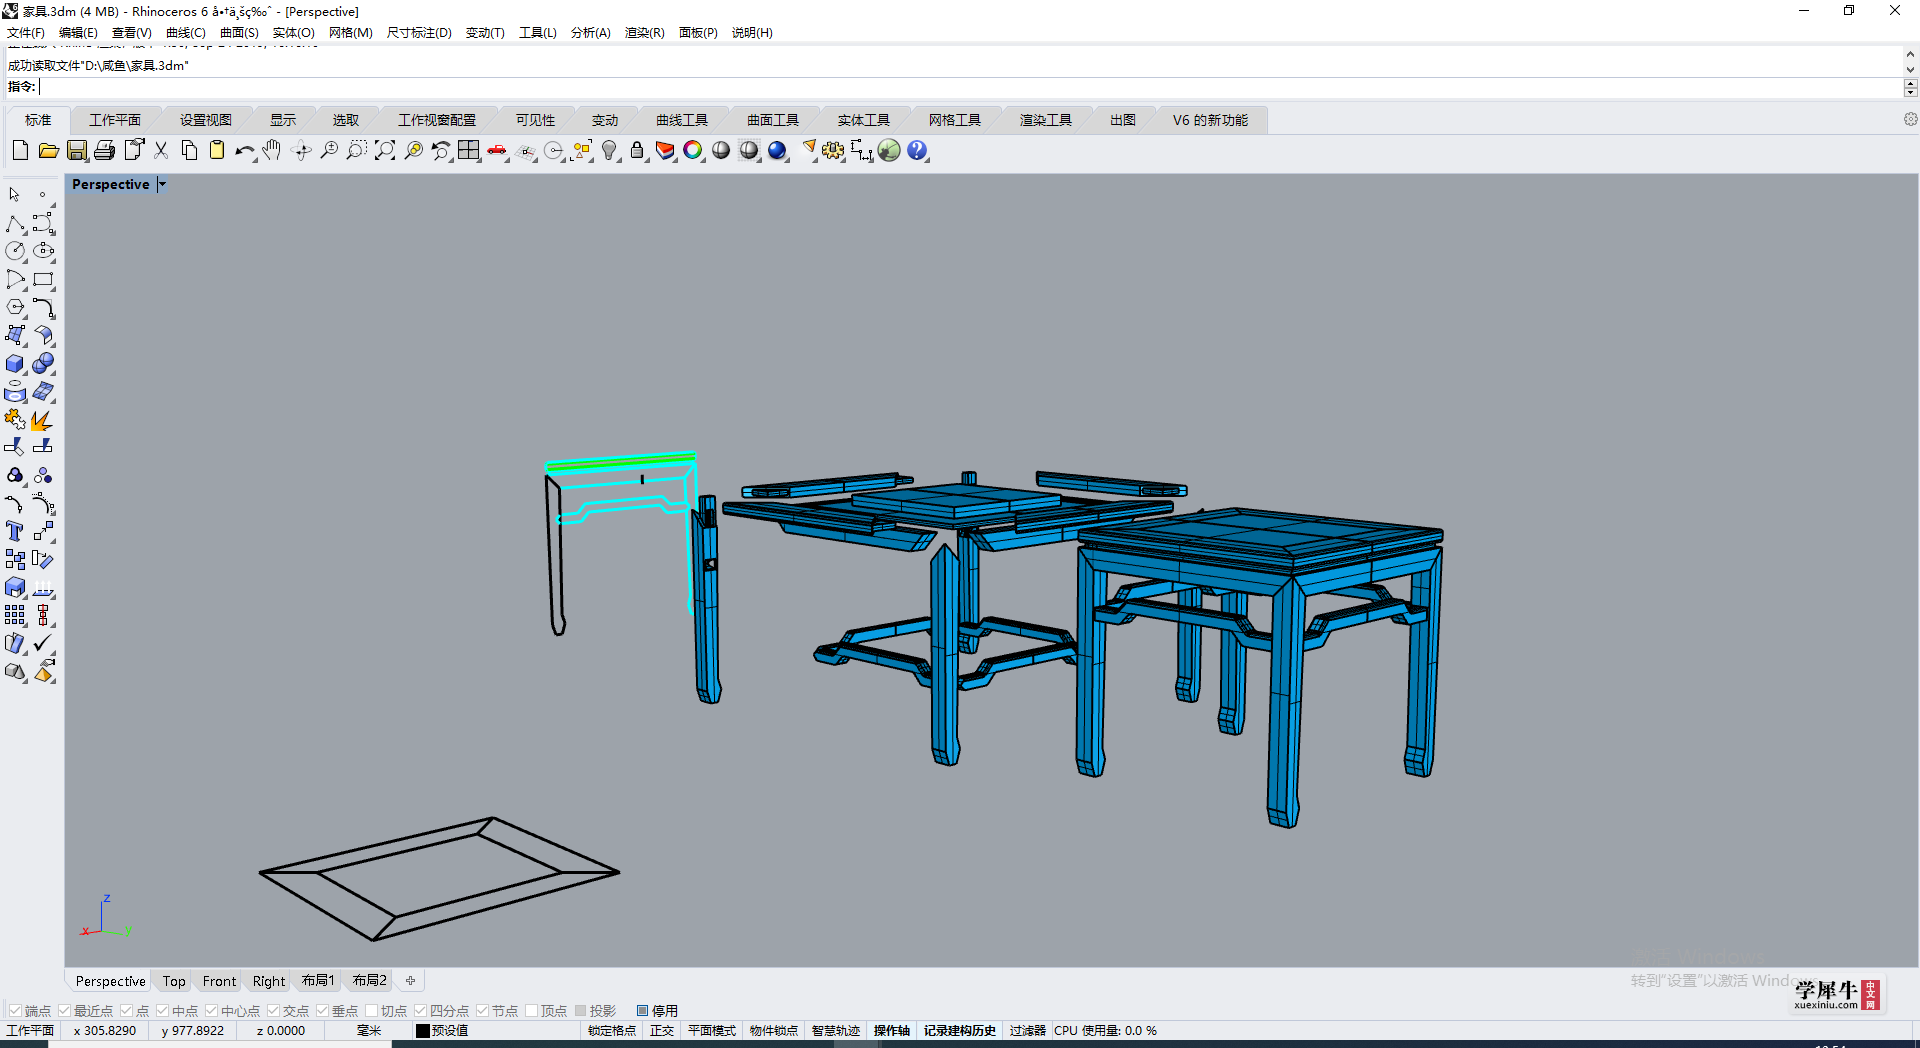
Task: Activate the Pan hand tool
Action: click(273, 151)
